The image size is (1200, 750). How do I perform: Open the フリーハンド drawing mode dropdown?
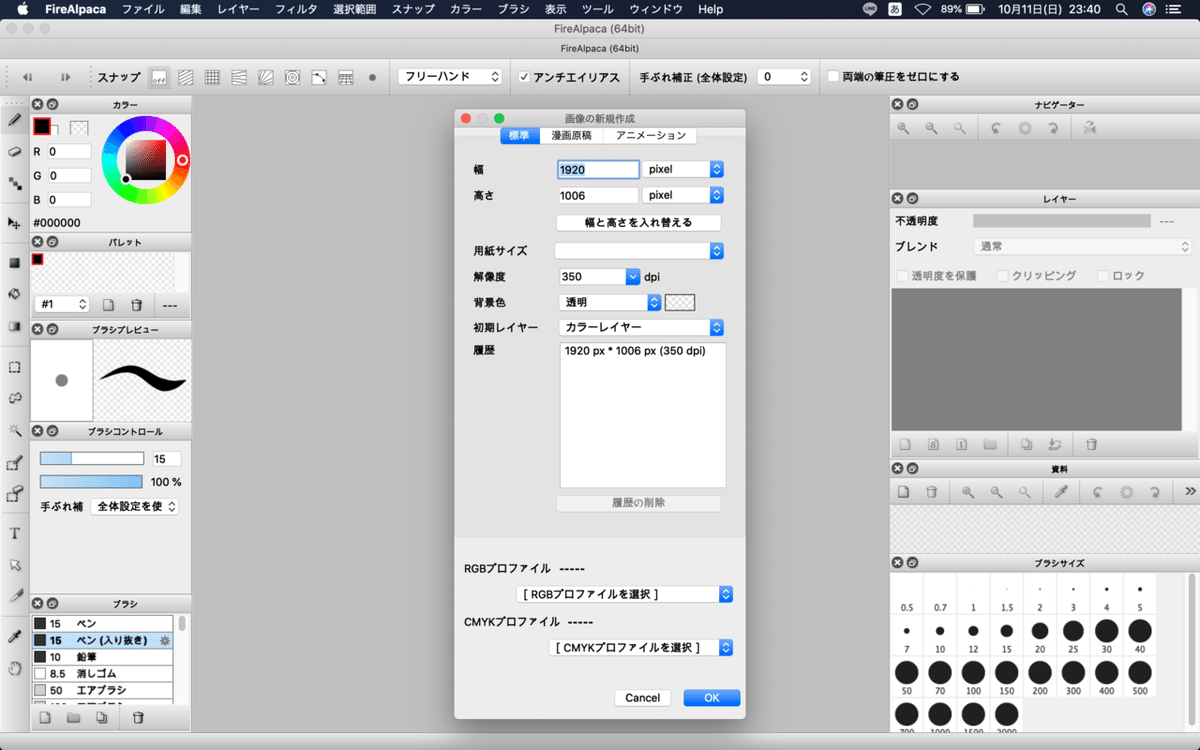point(450,77)
